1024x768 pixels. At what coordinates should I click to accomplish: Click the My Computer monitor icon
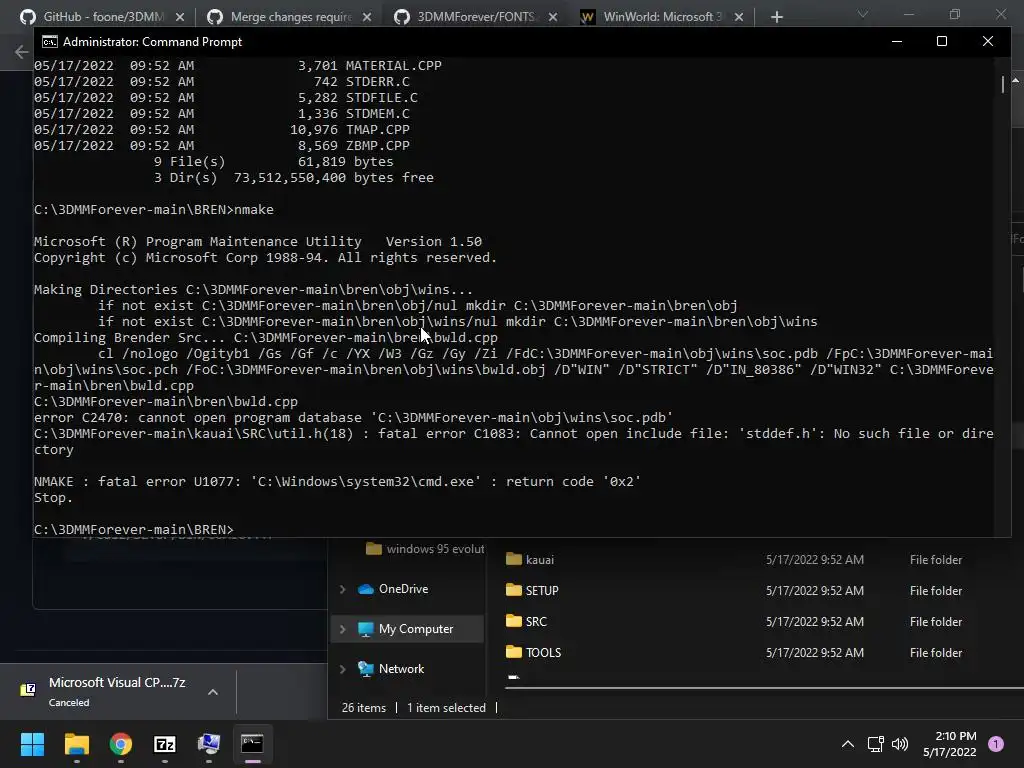pyautogui.click(x=366, y=629)
